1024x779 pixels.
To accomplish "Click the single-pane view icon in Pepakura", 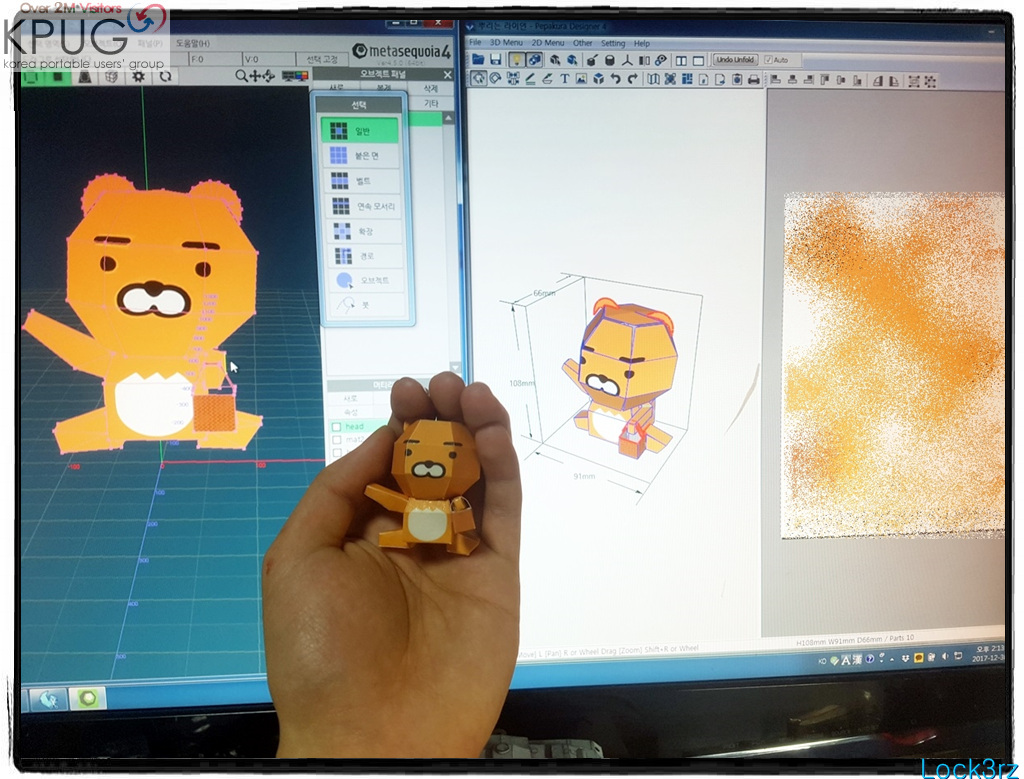I will tap(698, 61).
